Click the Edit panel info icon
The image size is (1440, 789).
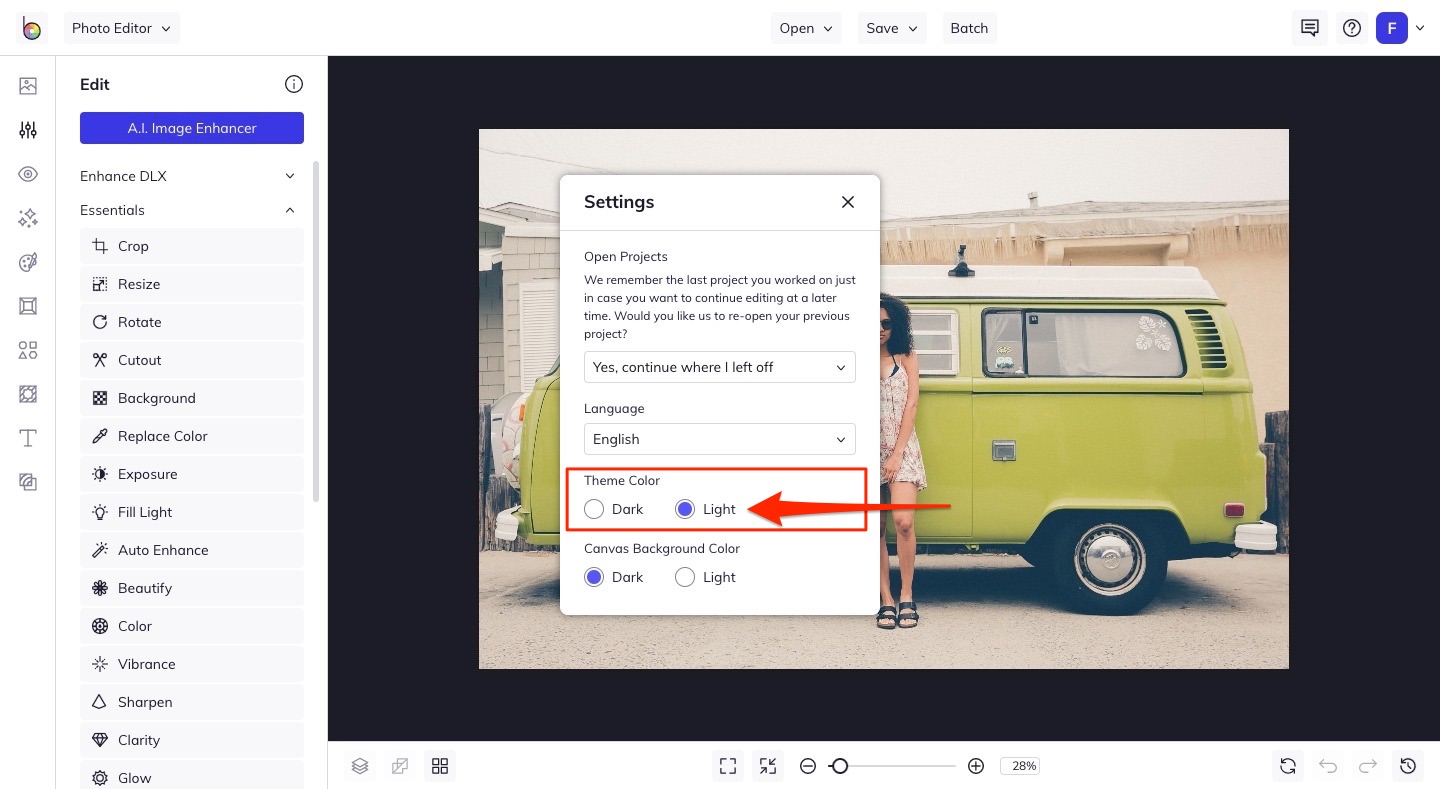(x=294, y=84)
